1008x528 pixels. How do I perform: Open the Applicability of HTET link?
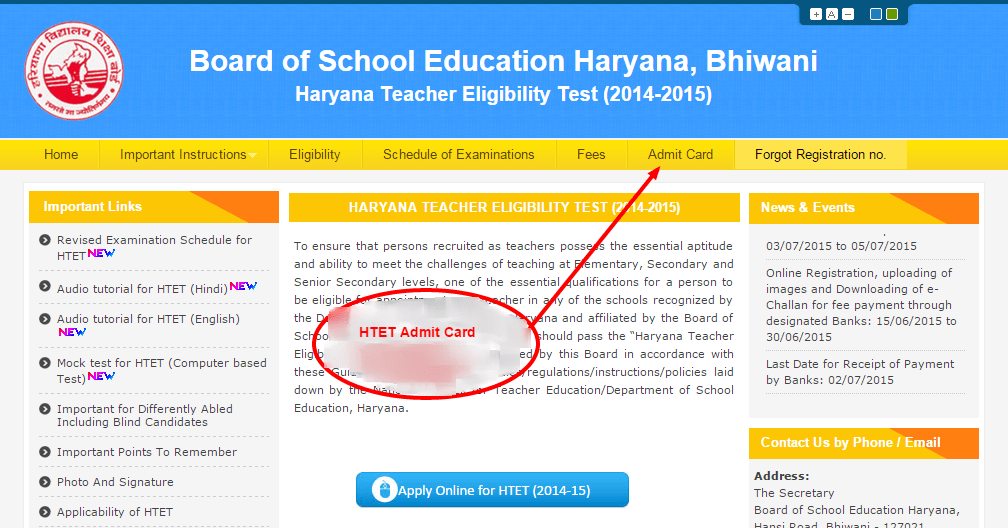(x=114, y=512)
